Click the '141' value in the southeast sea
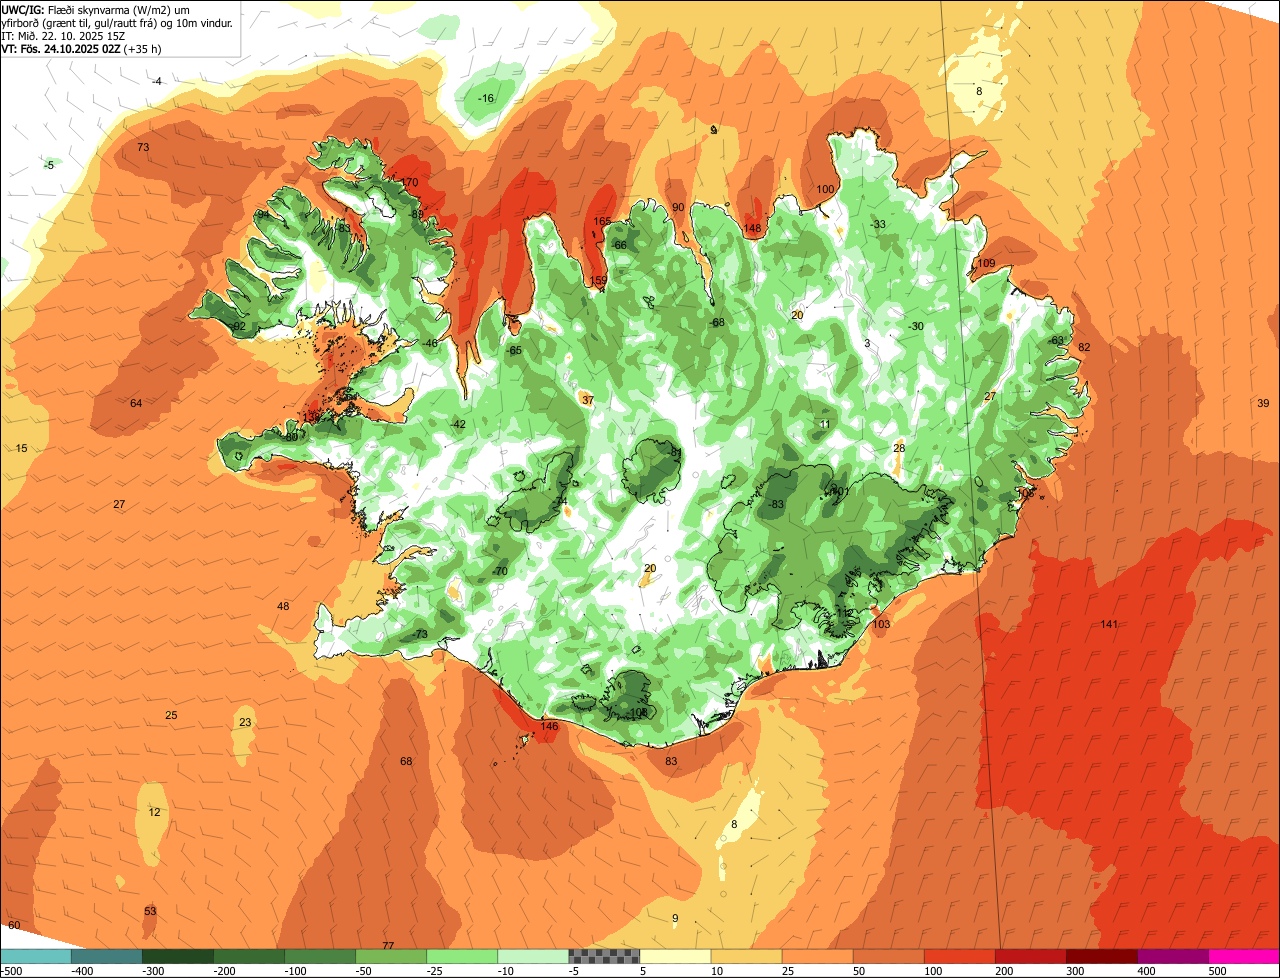Screen dimensions: 1280x978 tap(1109, 624)
